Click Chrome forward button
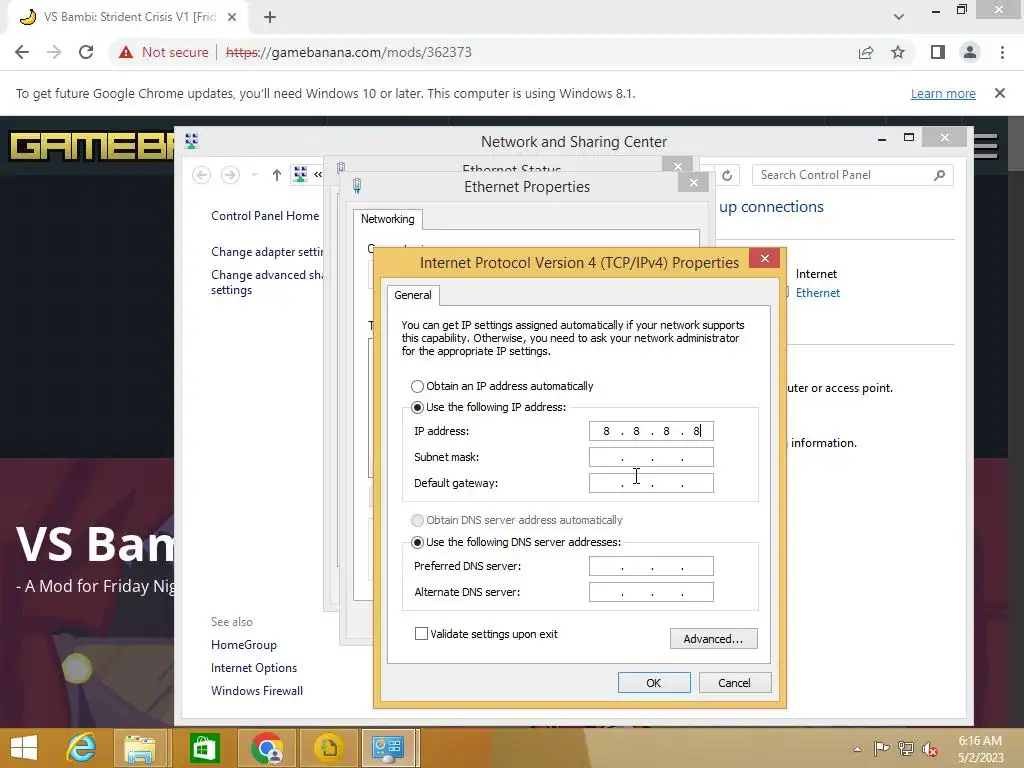 (x=54, y=52)
